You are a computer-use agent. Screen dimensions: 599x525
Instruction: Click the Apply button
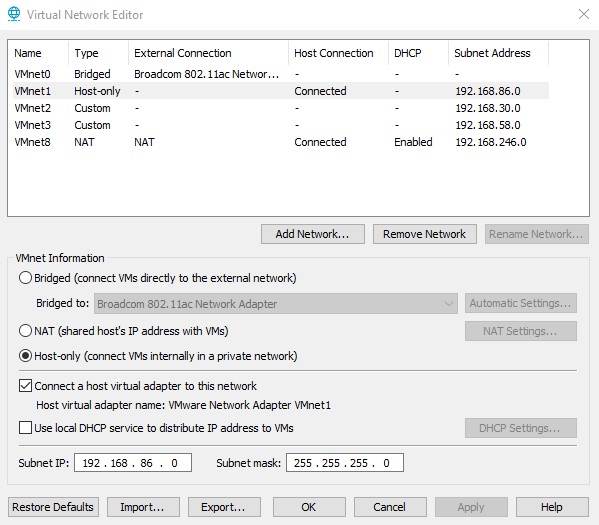pyautogui.click(x=471, y=507)
